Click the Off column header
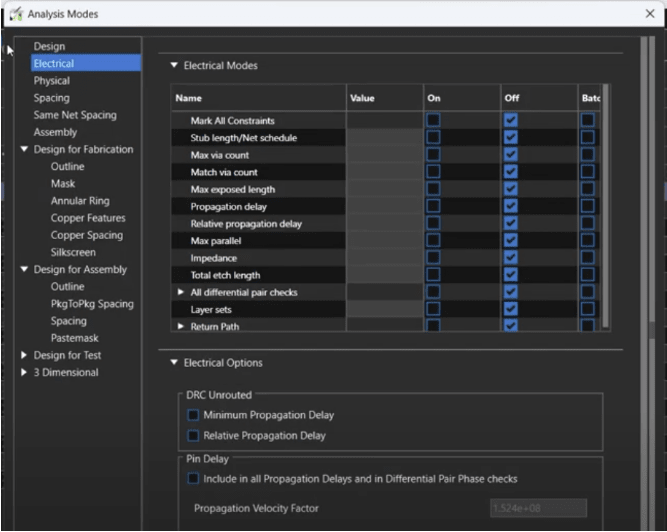The image size is (667, 532). 539,98
